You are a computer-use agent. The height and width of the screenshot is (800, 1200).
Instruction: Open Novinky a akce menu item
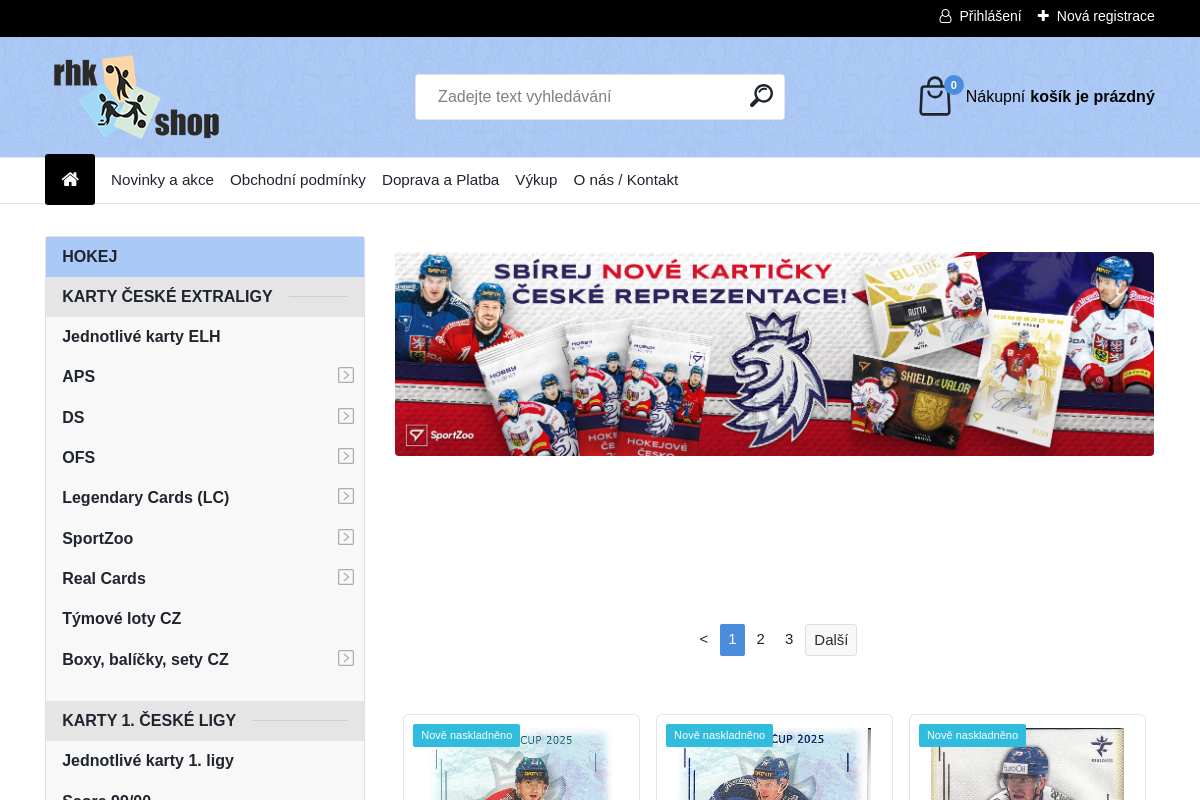point(162,180)
